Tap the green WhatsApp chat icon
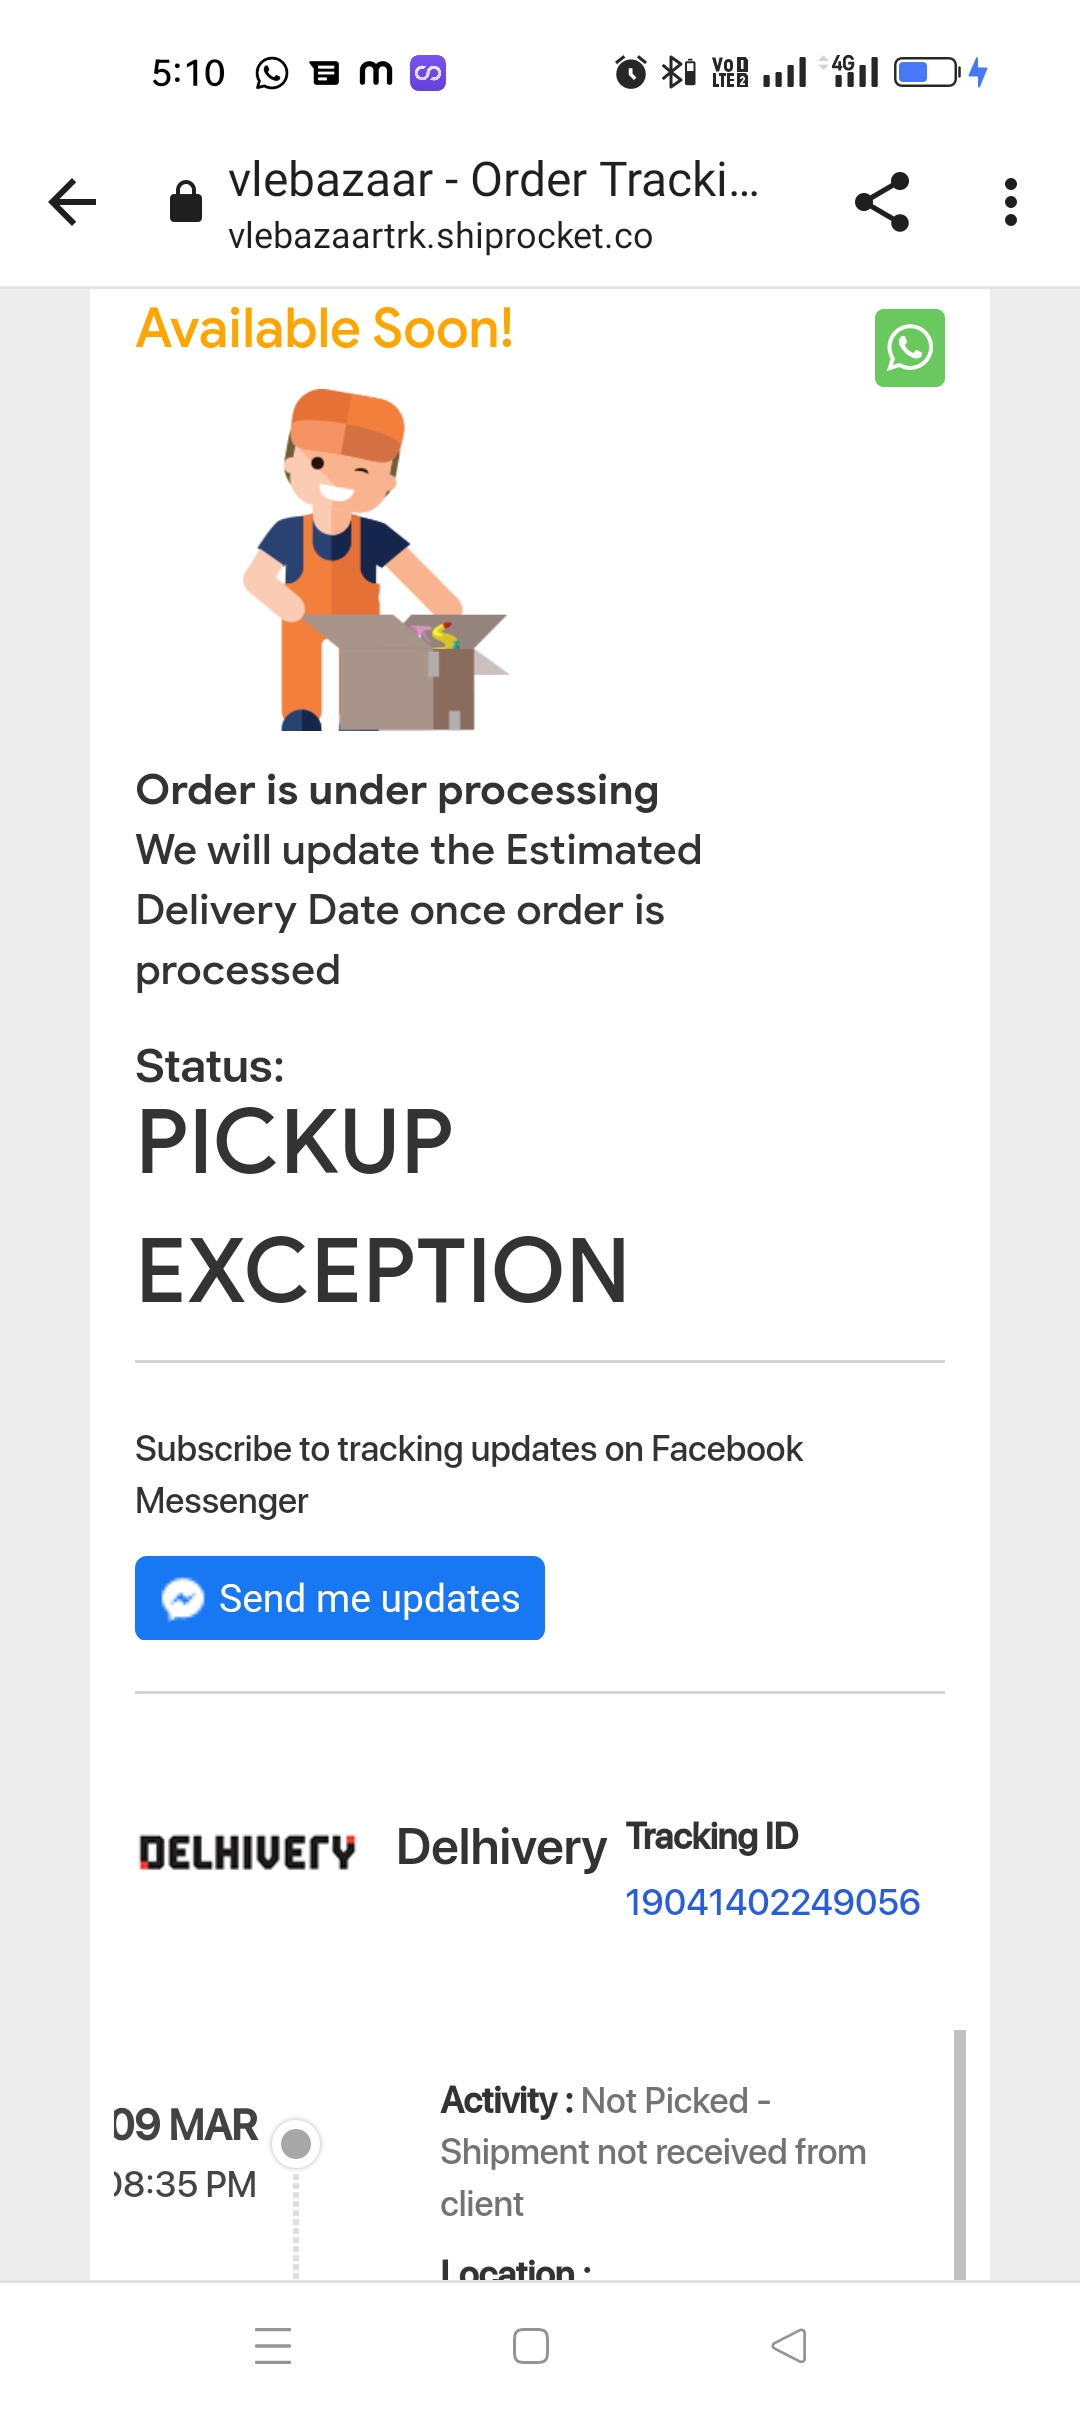 click(x=909, y=348)
